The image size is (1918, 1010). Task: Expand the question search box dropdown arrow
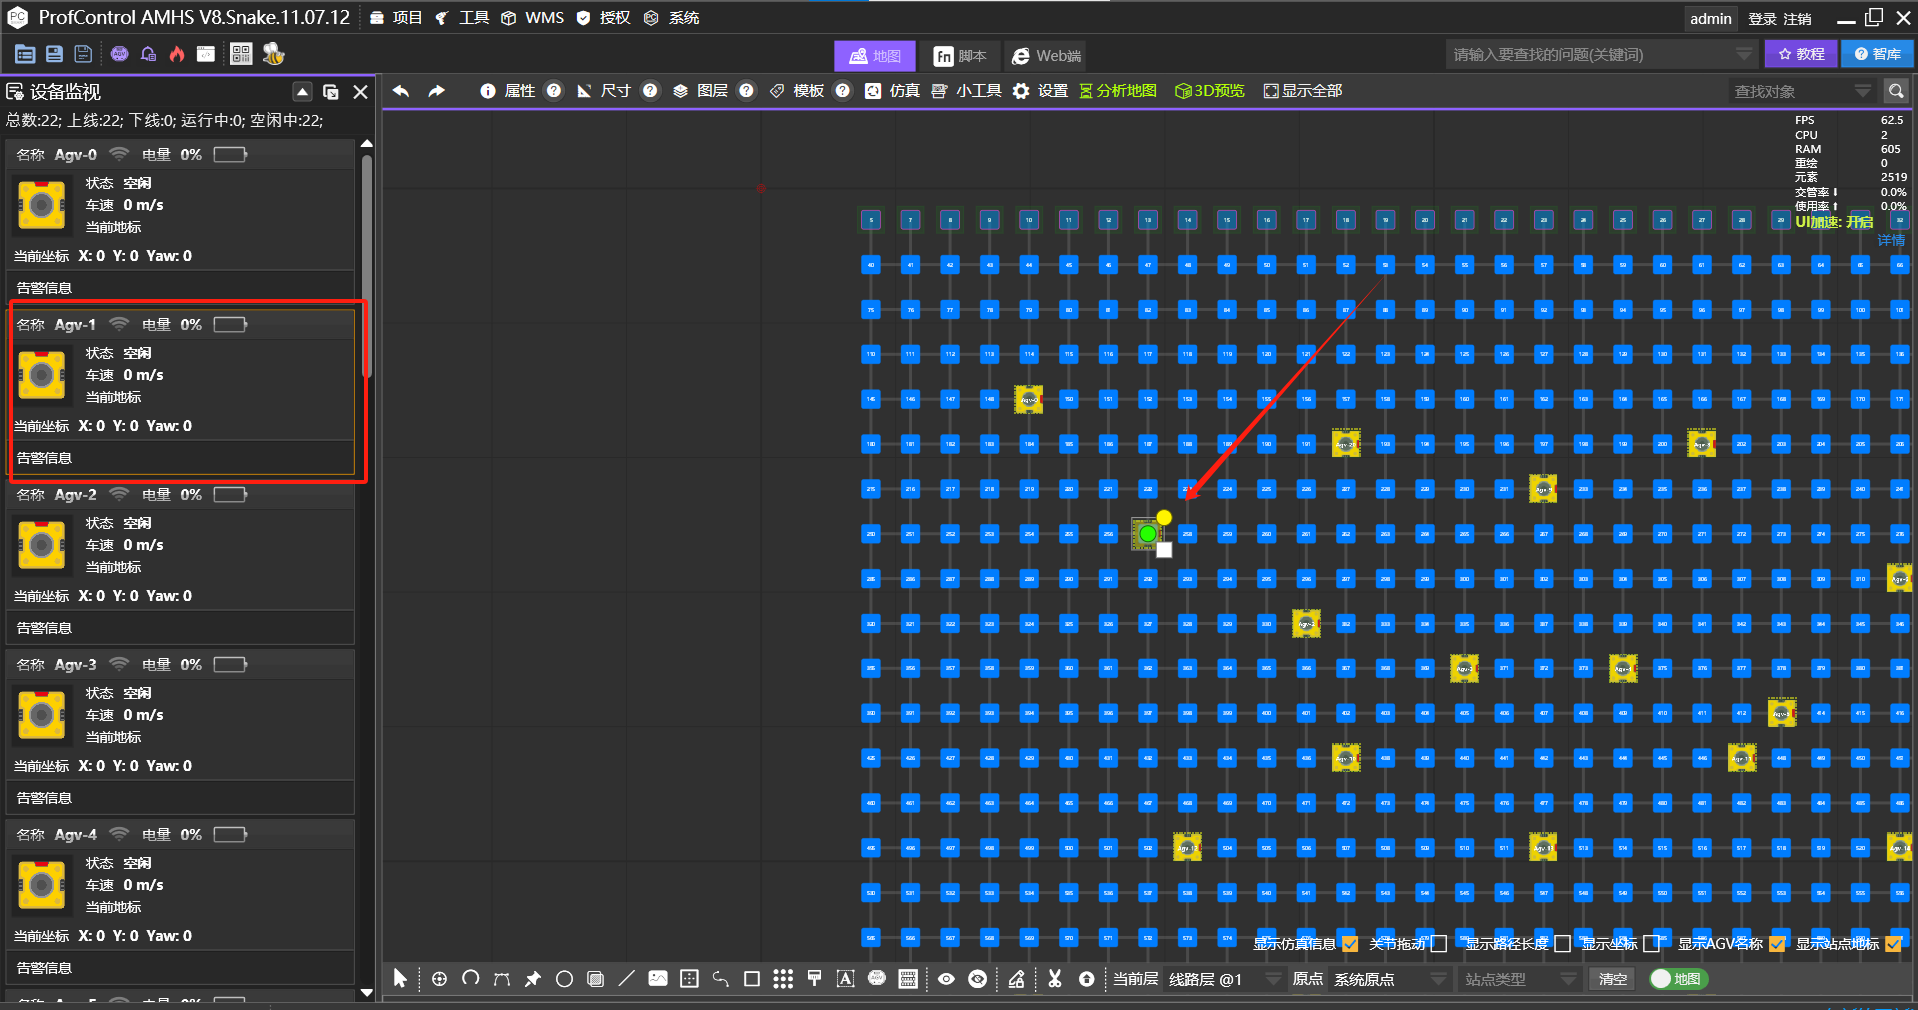tap(1744, 54)
